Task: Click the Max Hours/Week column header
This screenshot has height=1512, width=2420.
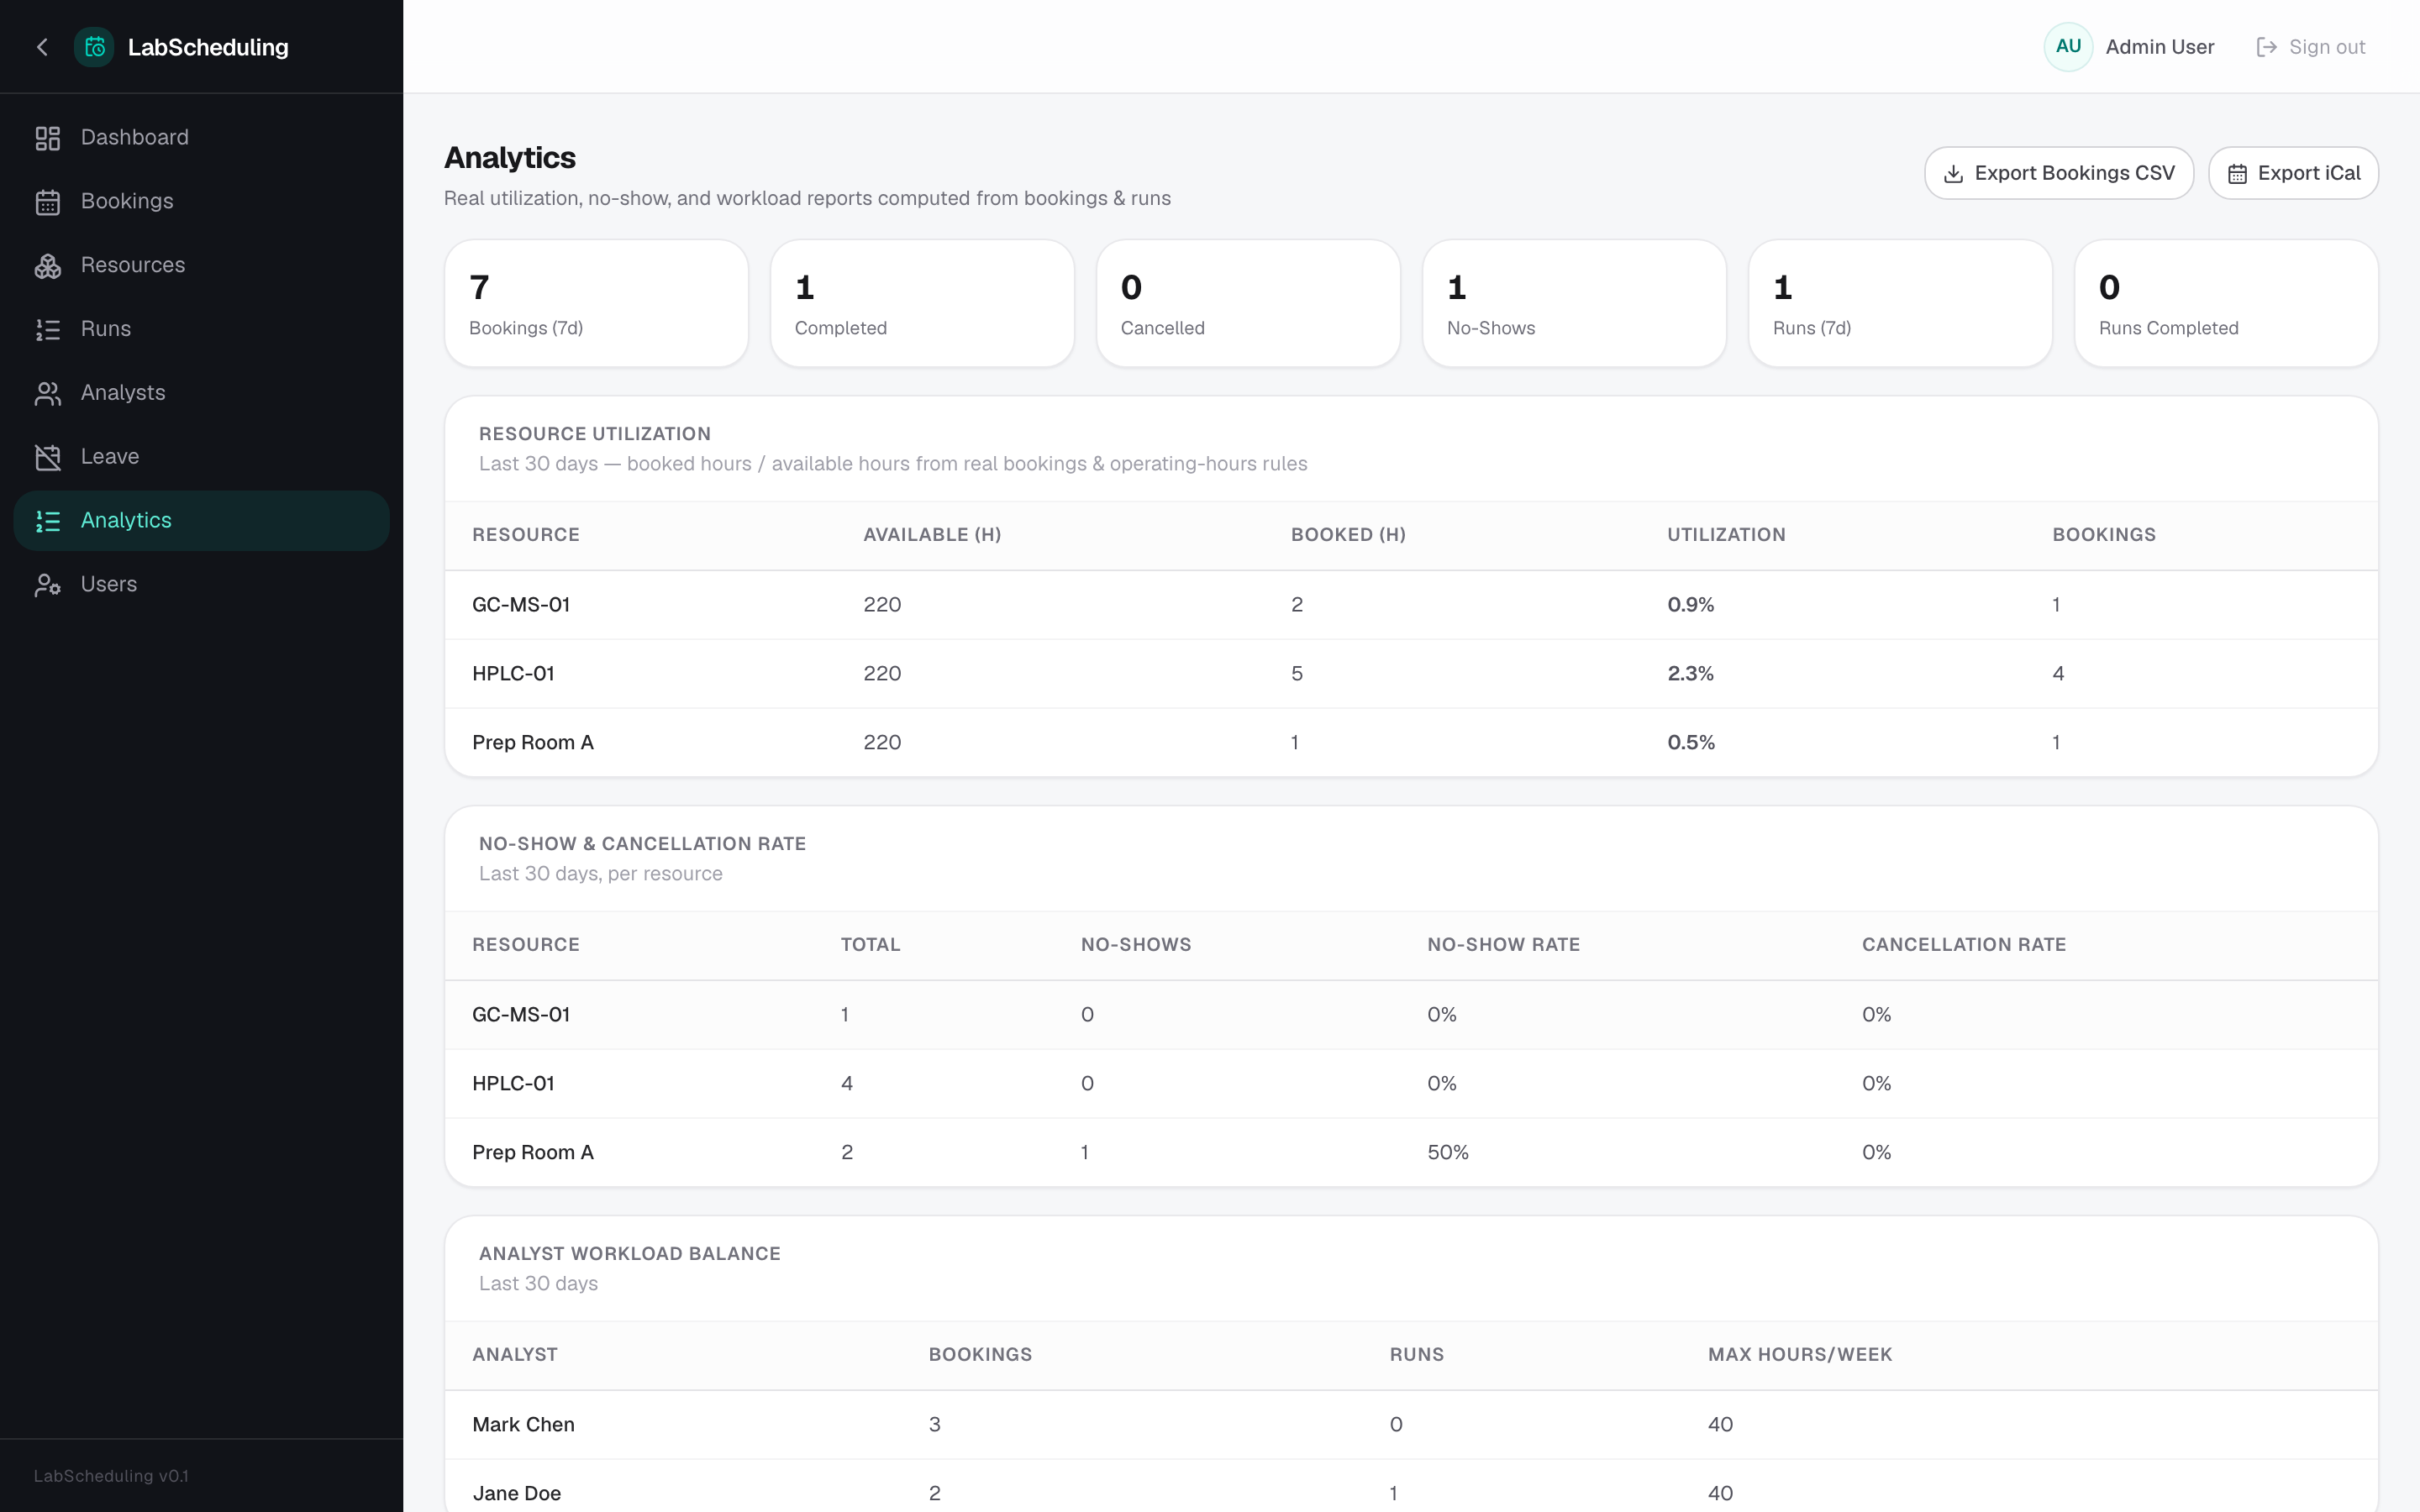Action: (x=1800, y=1355)
